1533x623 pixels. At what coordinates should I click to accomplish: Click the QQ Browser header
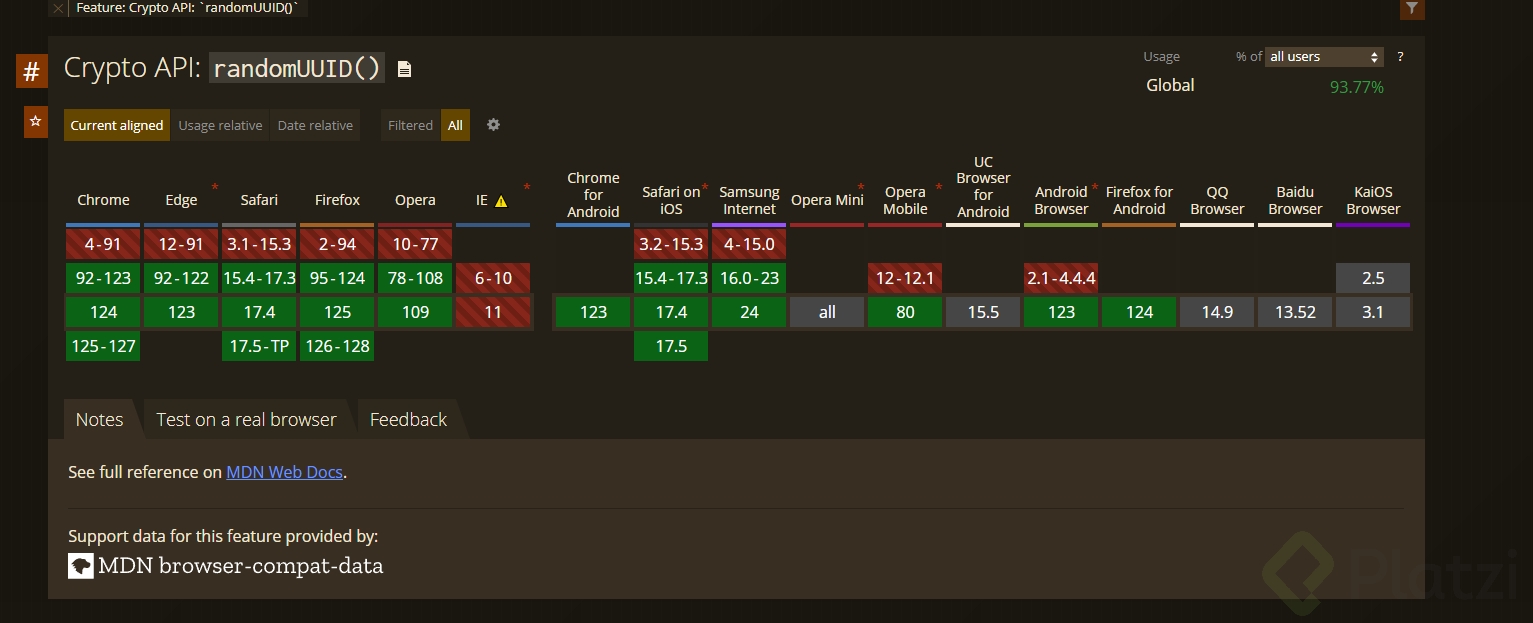[1217, 200]
